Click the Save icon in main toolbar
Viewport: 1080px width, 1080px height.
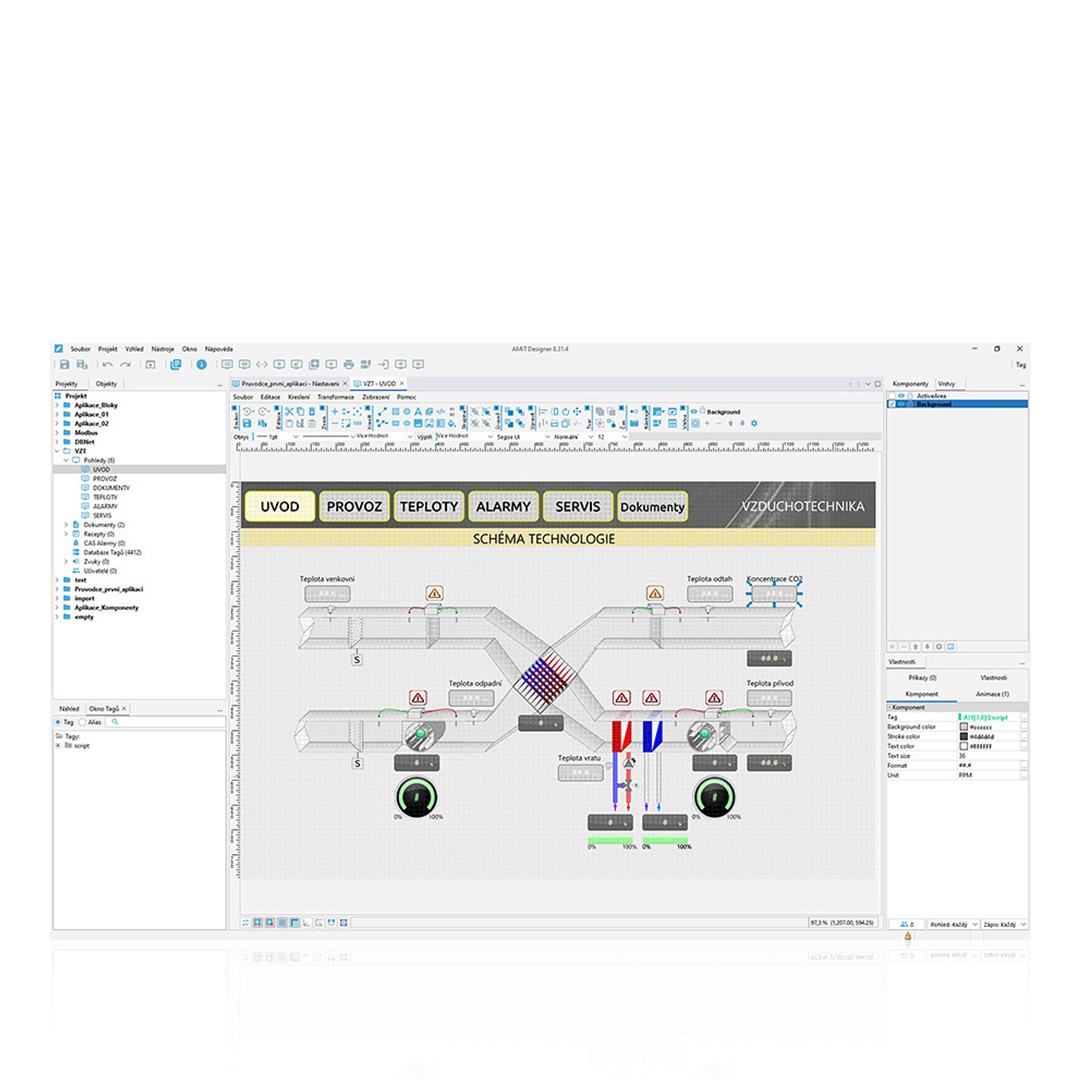point(65,365)
